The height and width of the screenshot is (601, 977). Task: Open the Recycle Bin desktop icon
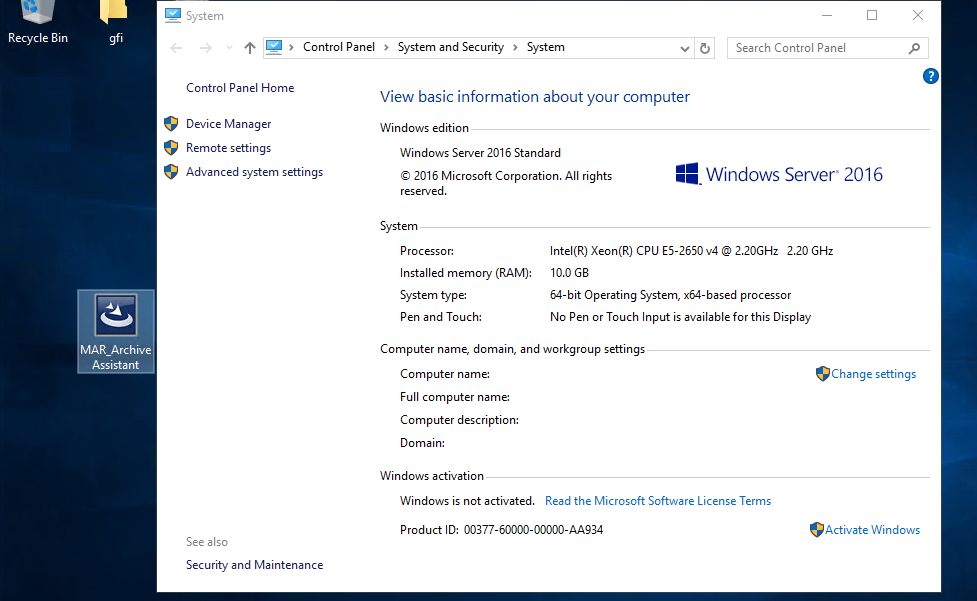37,22
